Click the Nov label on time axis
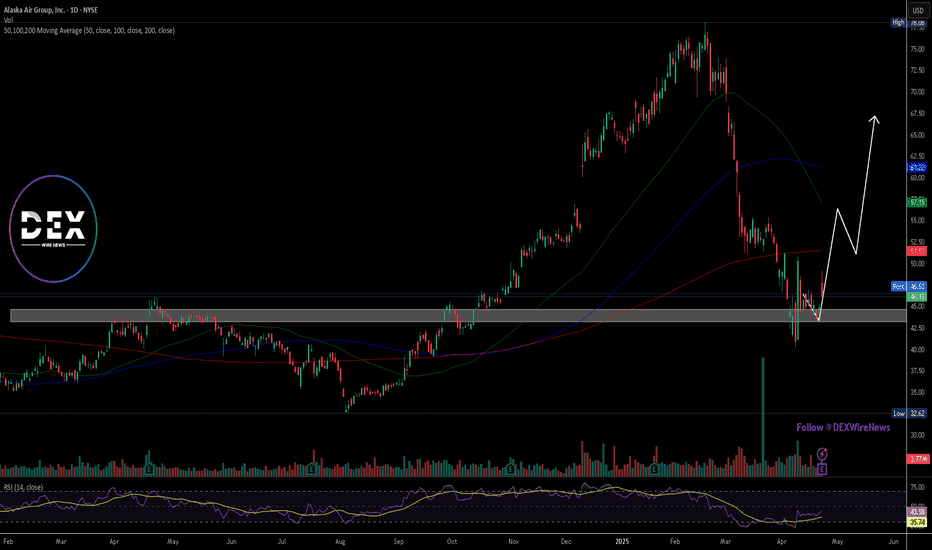 click(x=514, y=542)
